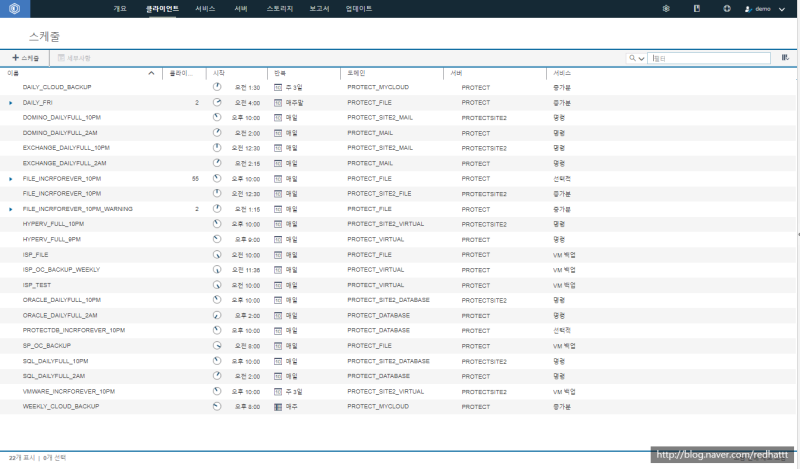Image resolution: width=800 pixels, height=469 pixels.
Task: Expand the FILE_INCRFOREVER_10PM_WARNING row
Action: [x=11, y=209]
